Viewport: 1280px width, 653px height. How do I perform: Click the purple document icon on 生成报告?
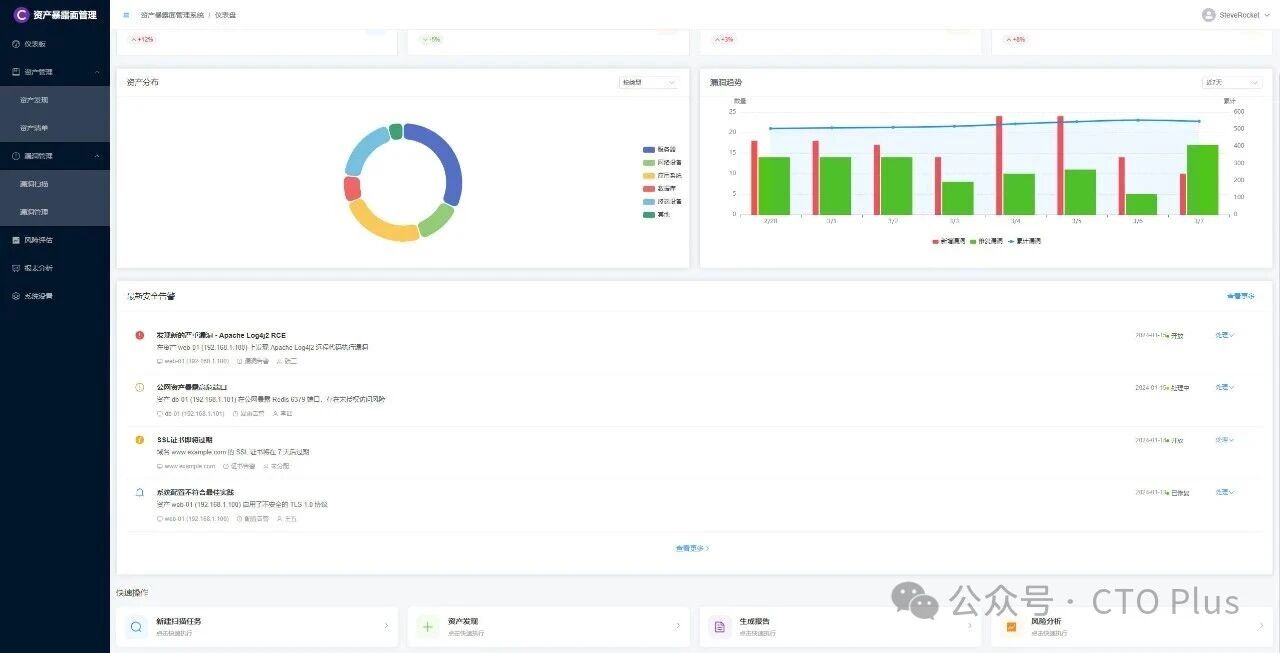point(719,627)
